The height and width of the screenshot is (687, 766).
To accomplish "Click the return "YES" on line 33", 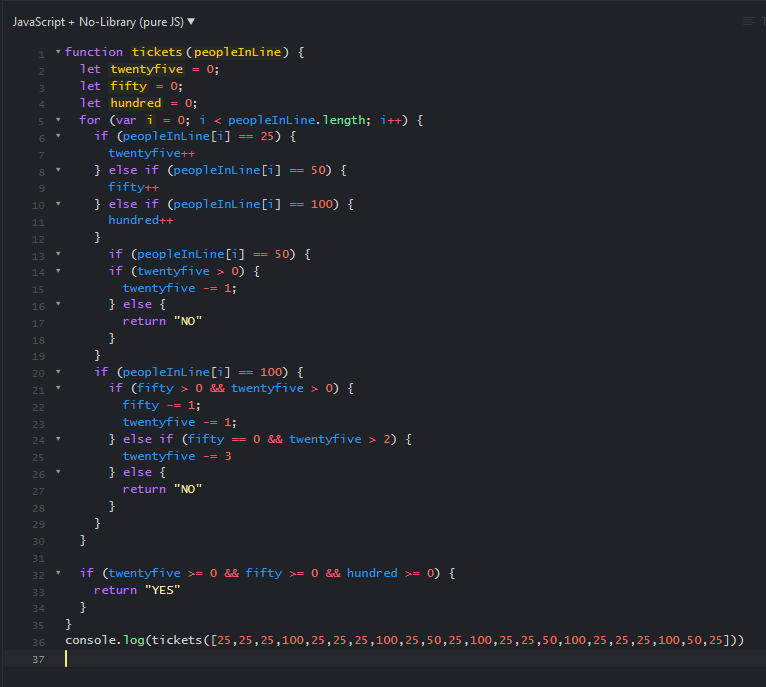I will point(137,590).
